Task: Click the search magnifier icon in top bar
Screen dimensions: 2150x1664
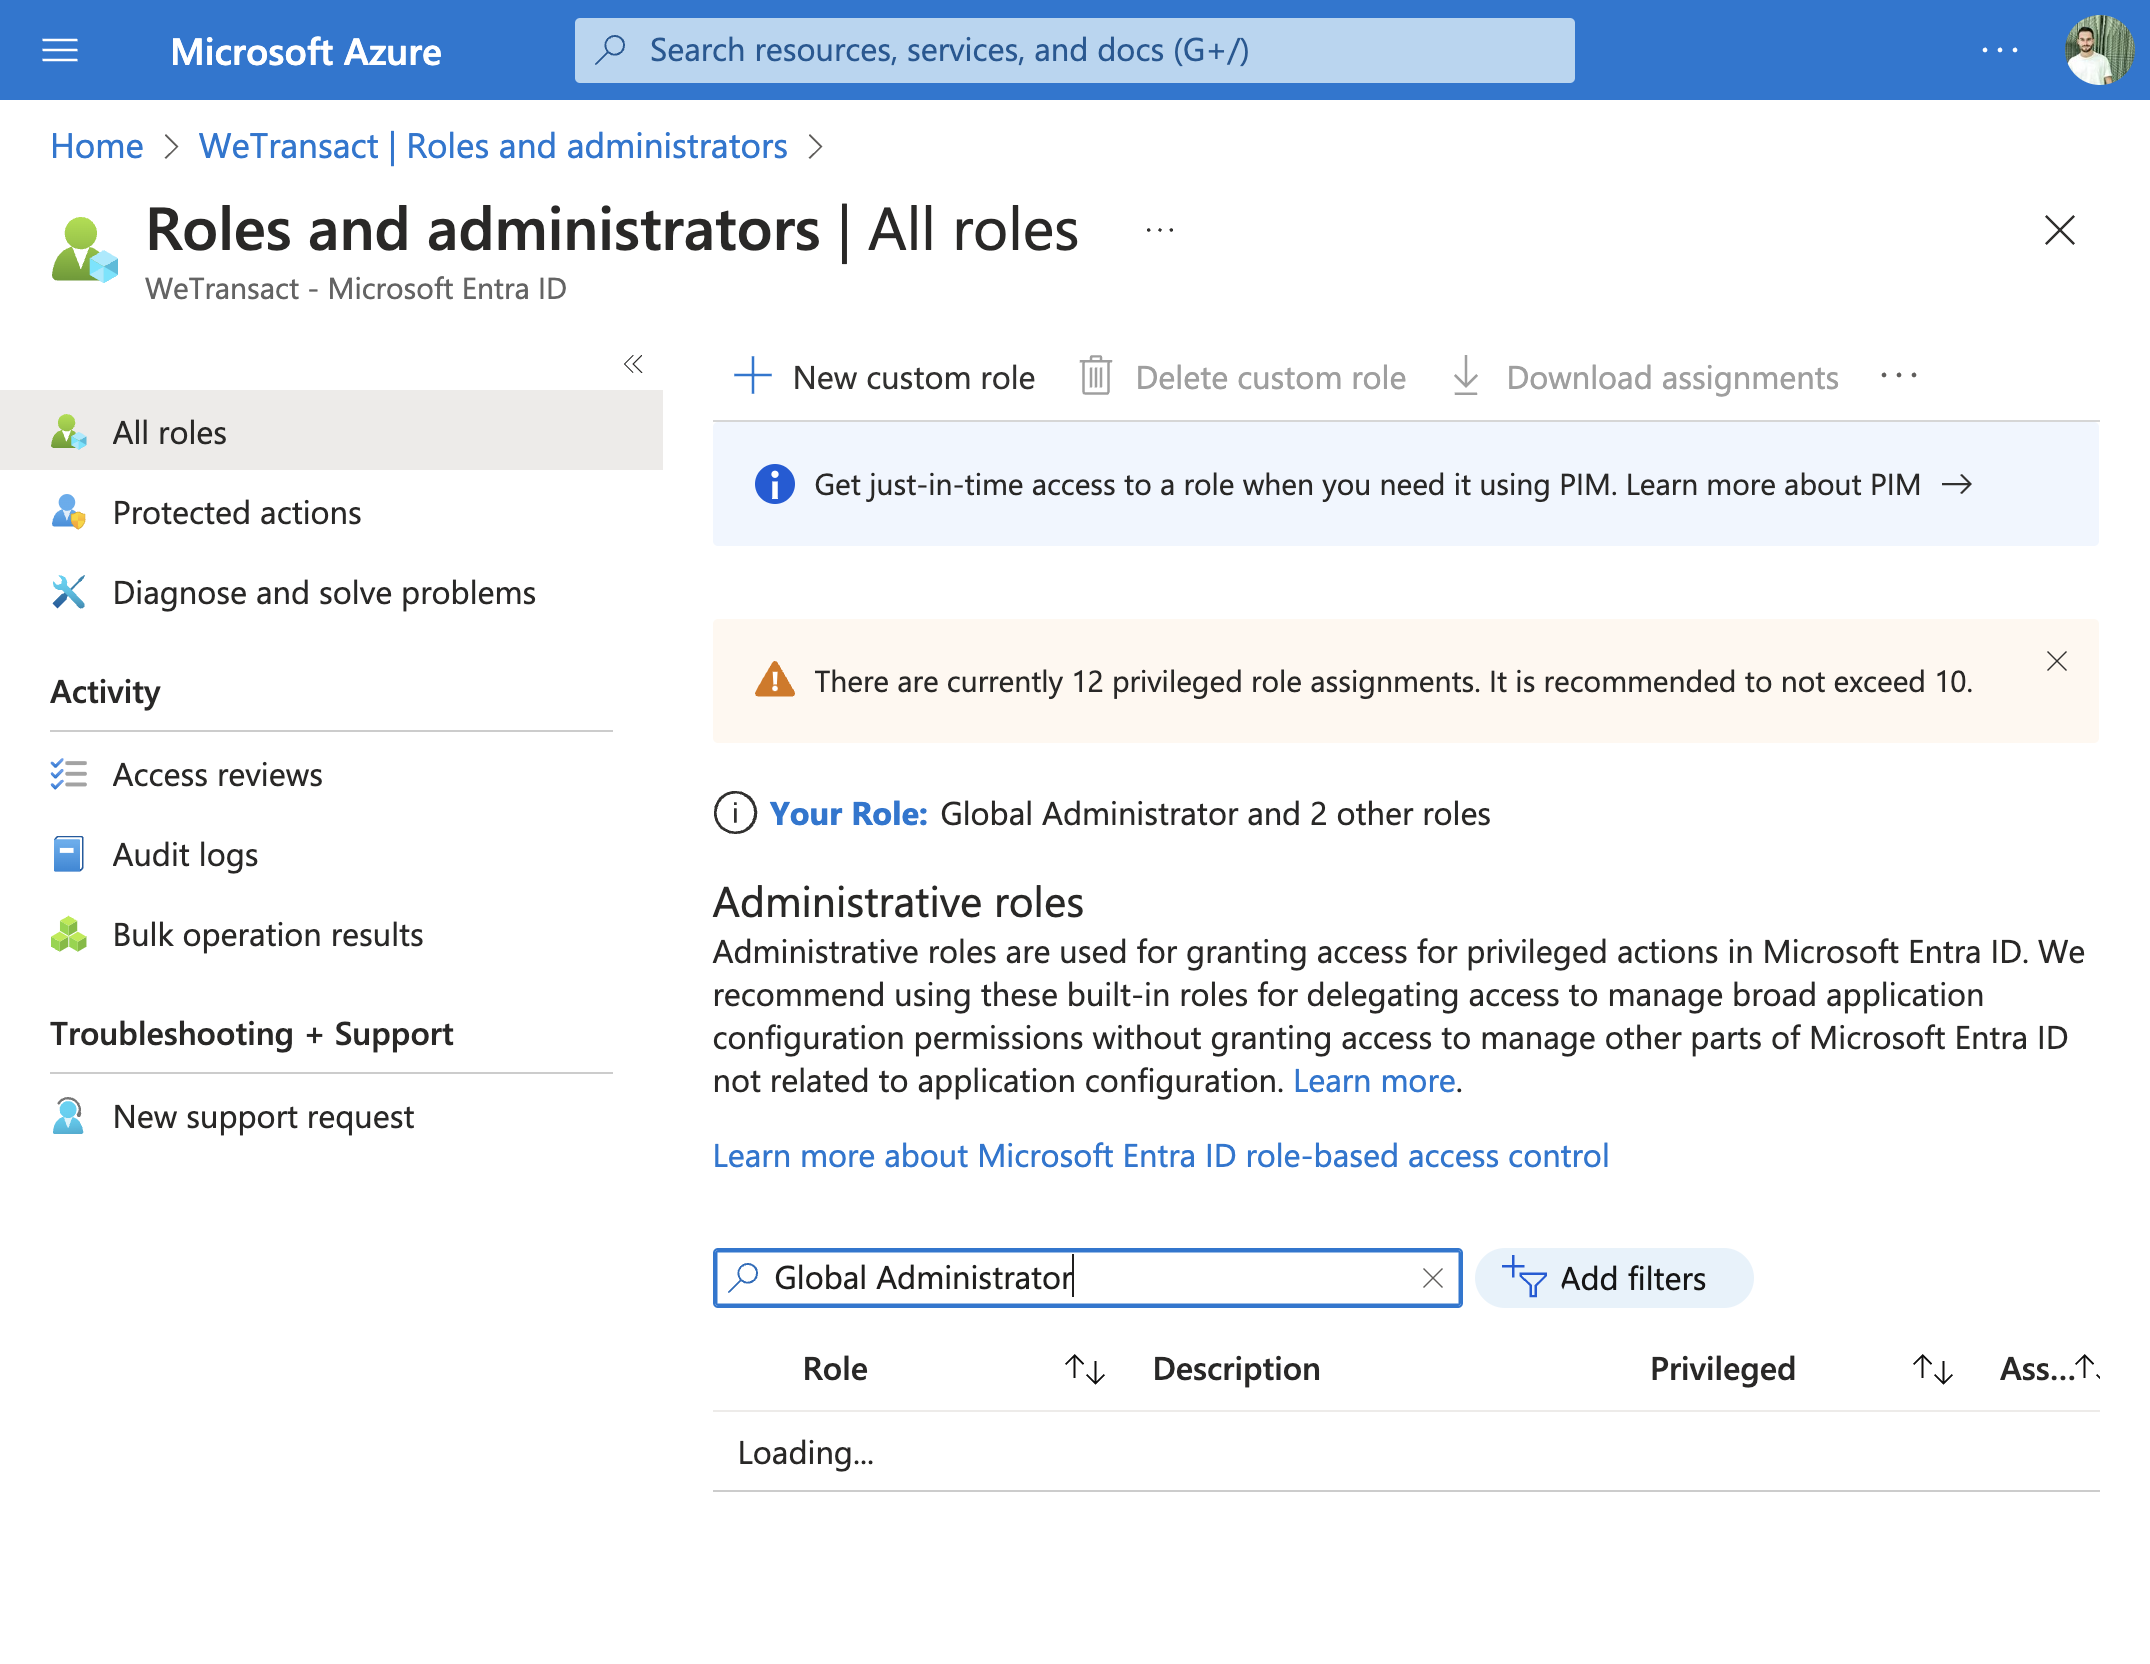Action: pyautogui.click(x=610, y=49)
